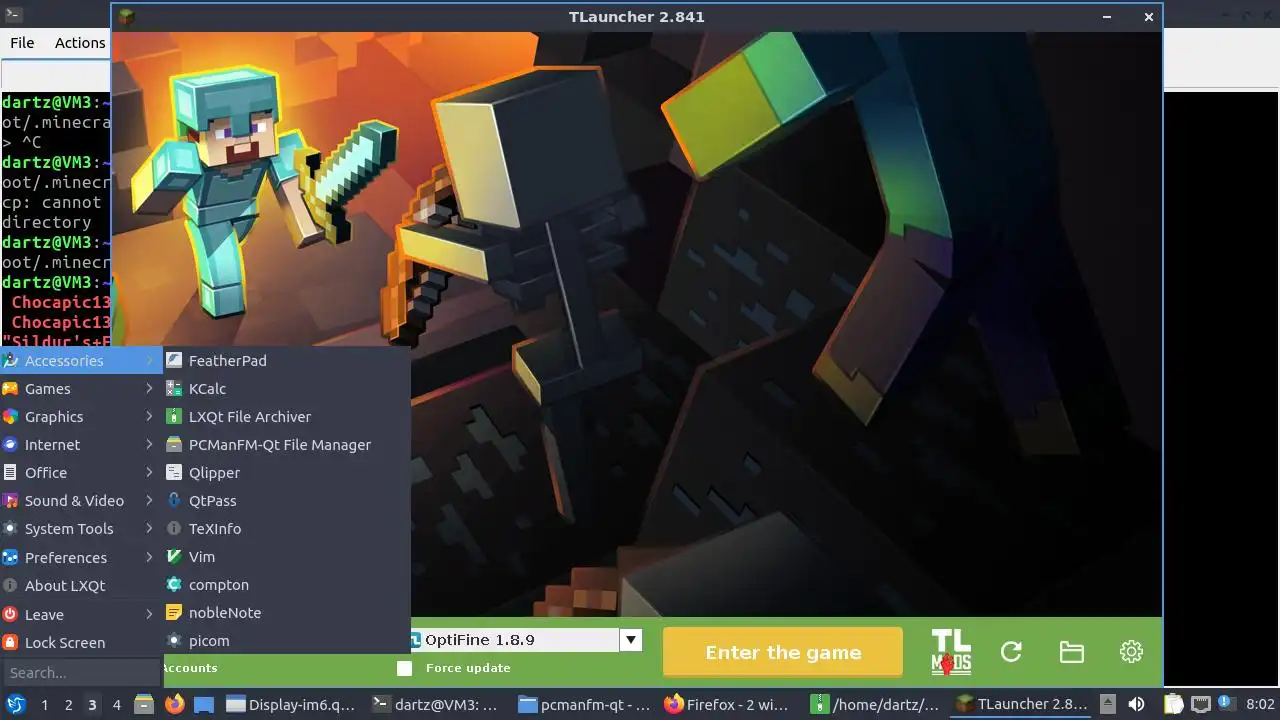
Task: Expand the Games submenu
Action: click(82, 388)
